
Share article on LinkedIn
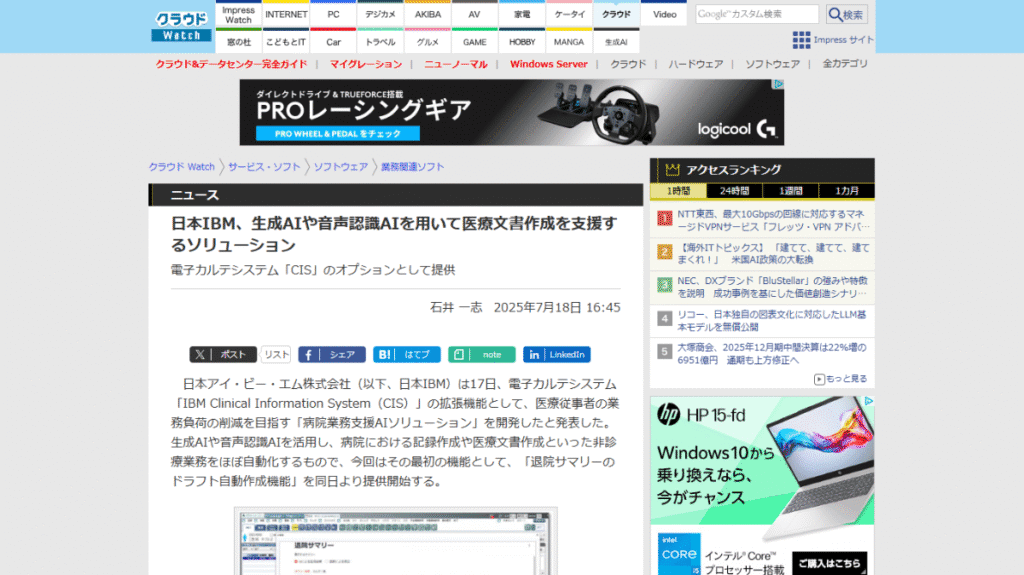point(556,355)
